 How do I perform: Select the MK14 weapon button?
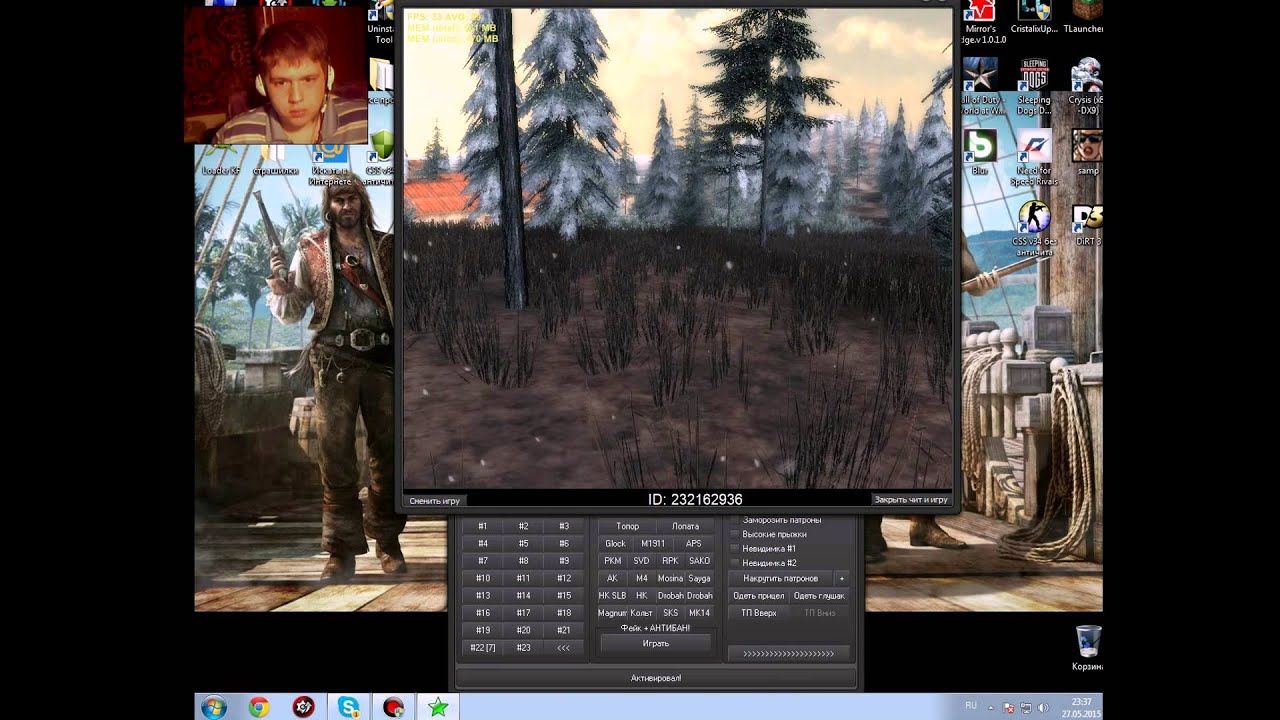click(700, 613)
